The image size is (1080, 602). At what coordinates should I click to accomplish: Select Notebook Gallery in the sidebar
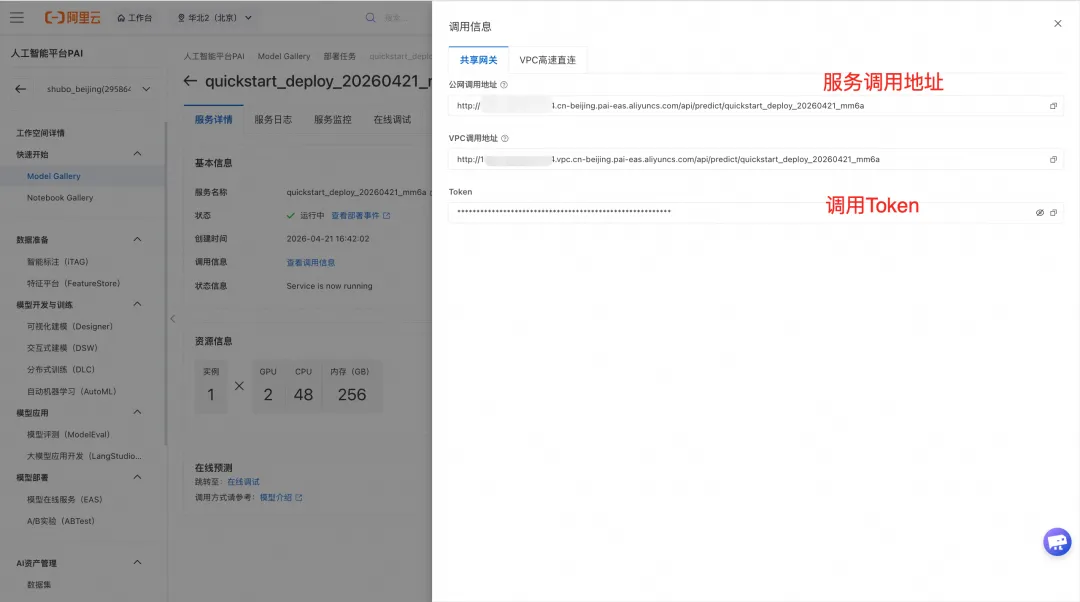tap(60, 198)
